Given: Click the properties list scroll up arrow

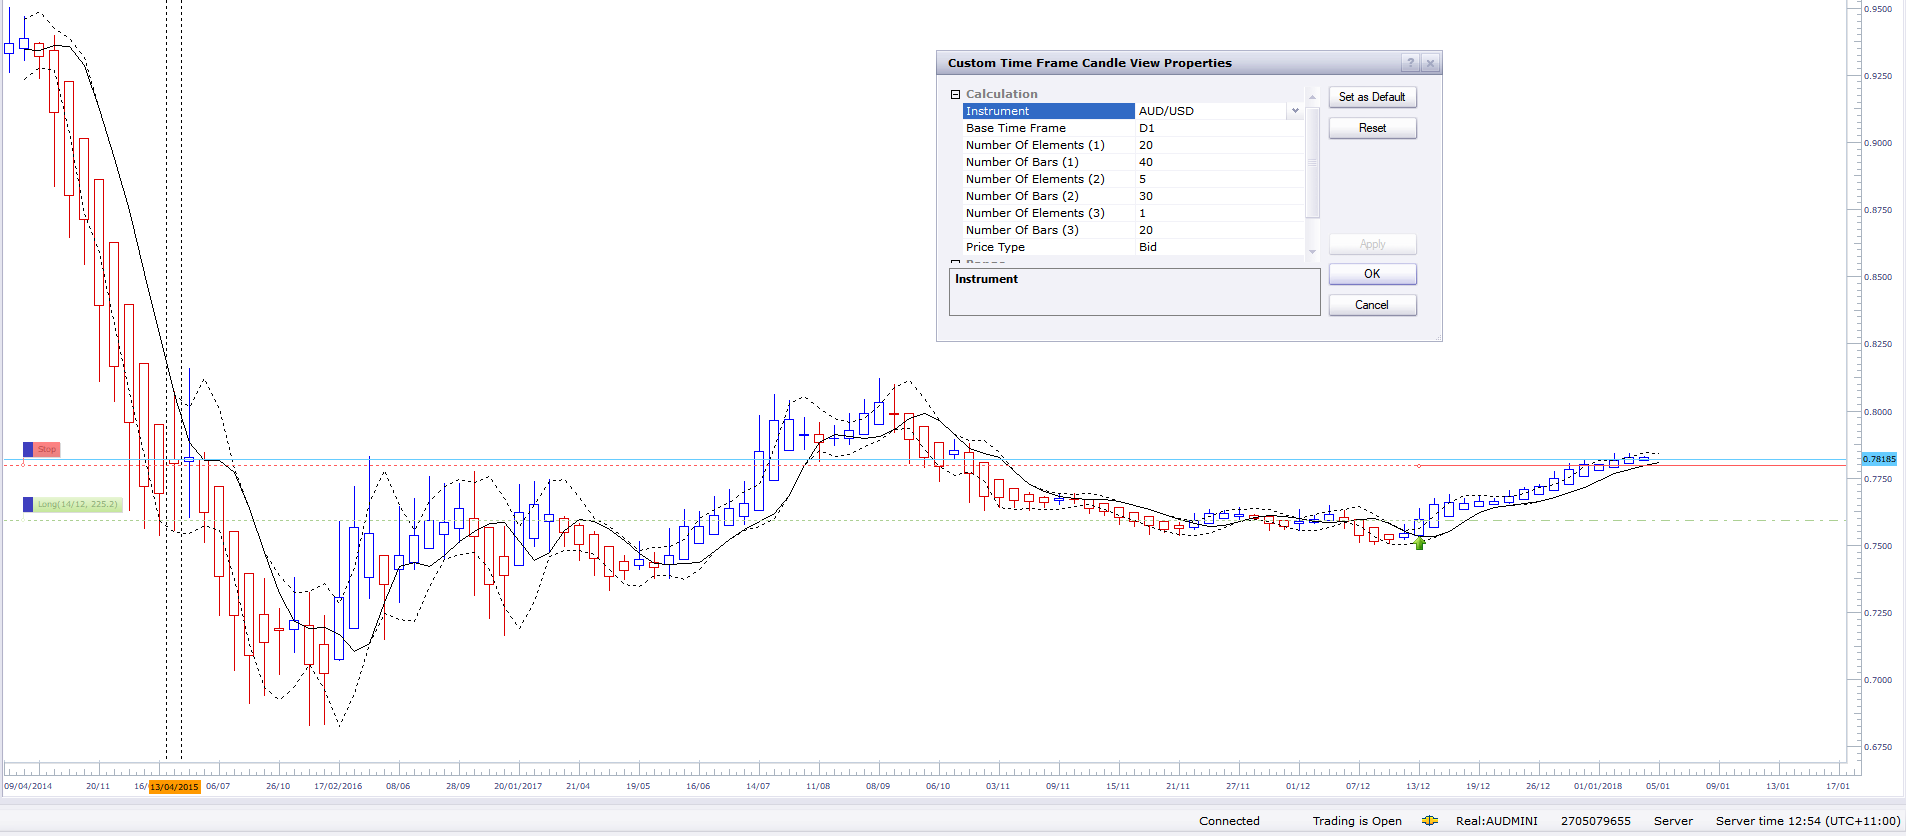Looking at the screenshot, I should pos(1313,96).
